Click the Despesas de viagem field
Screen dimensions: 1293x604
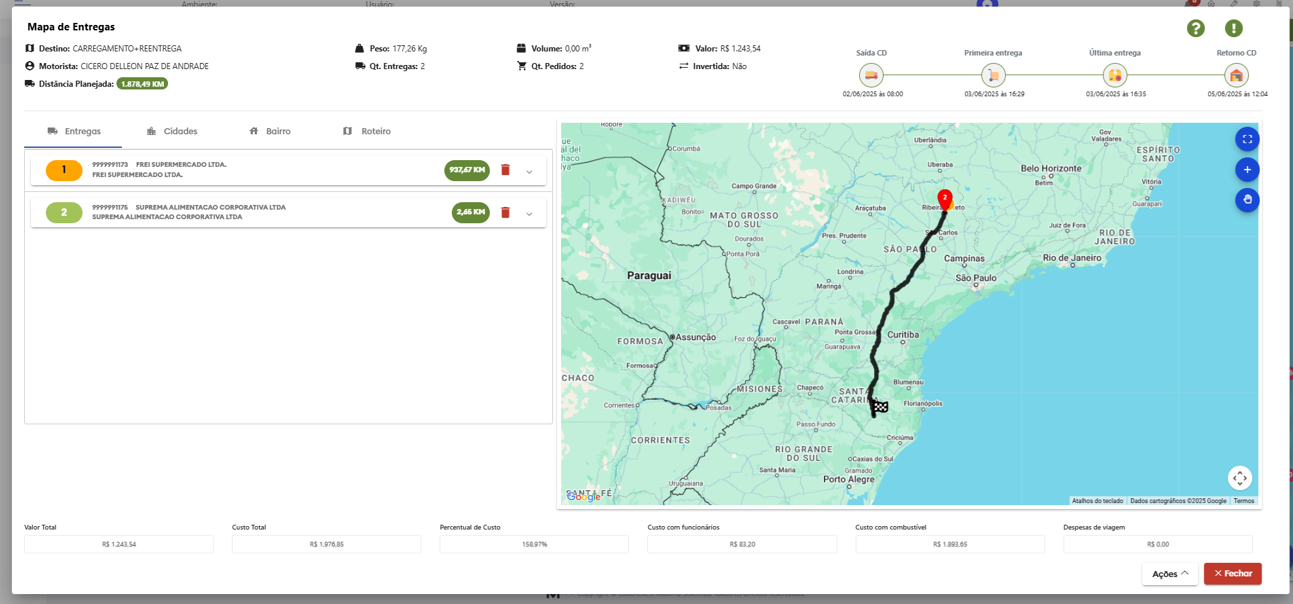coord(1158,544)
